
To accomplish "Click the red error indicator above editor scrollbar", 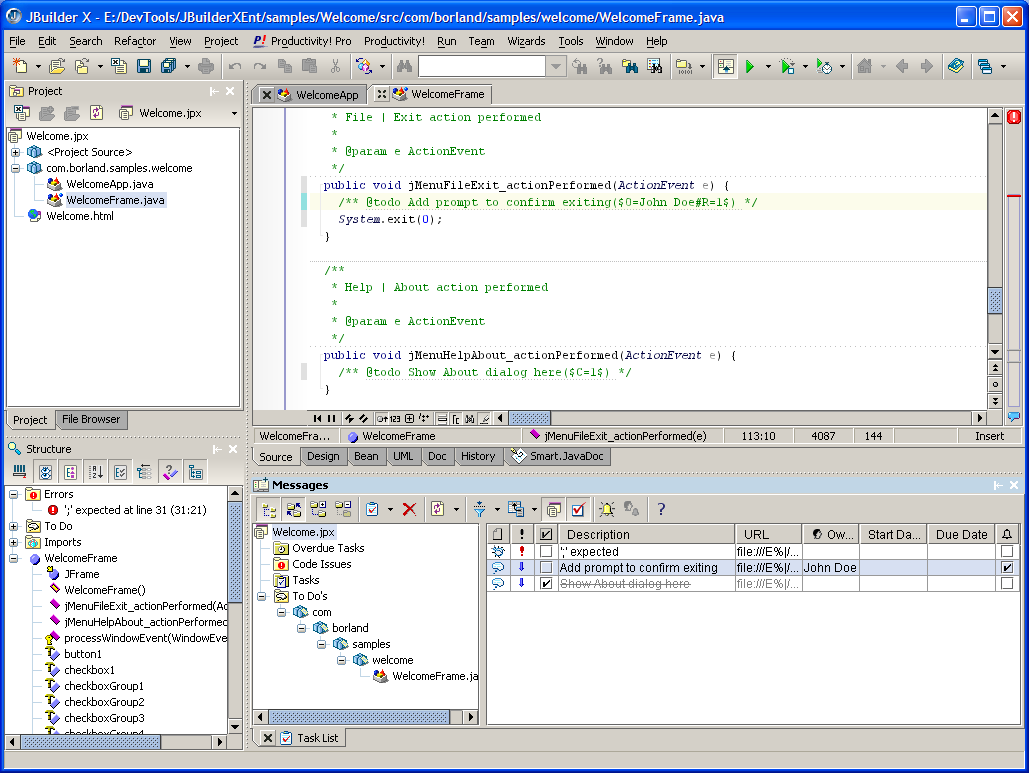I will coord(1014,117).
